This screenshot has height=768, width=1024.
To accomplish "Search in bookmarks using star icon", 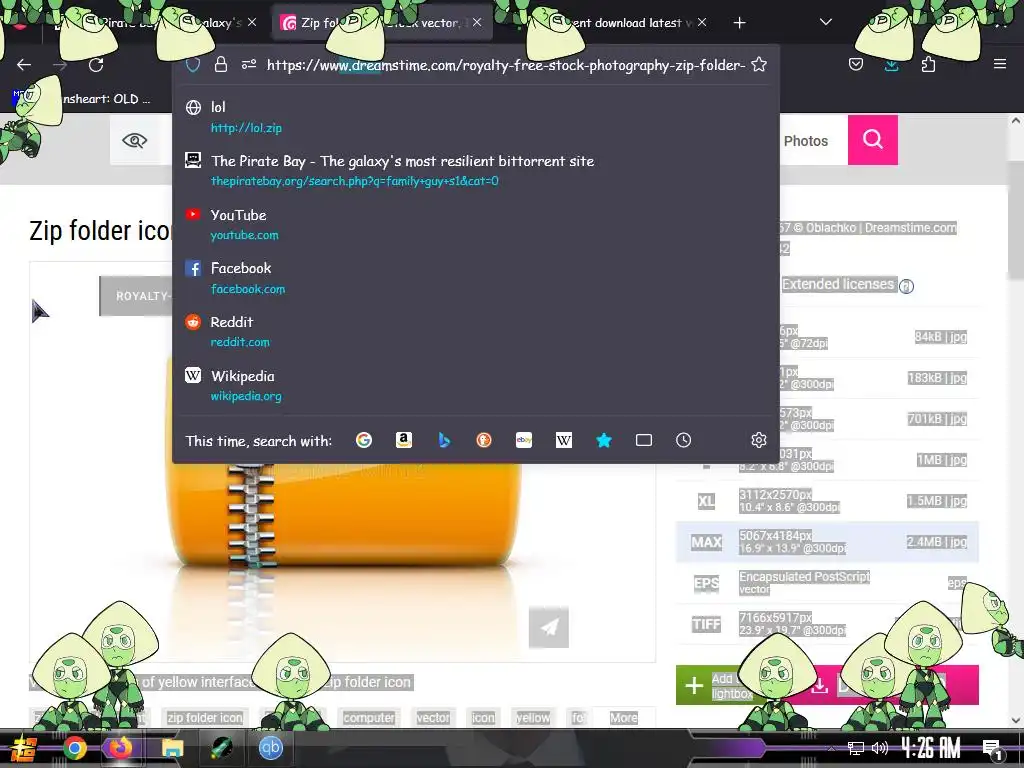I will point(604,440).
